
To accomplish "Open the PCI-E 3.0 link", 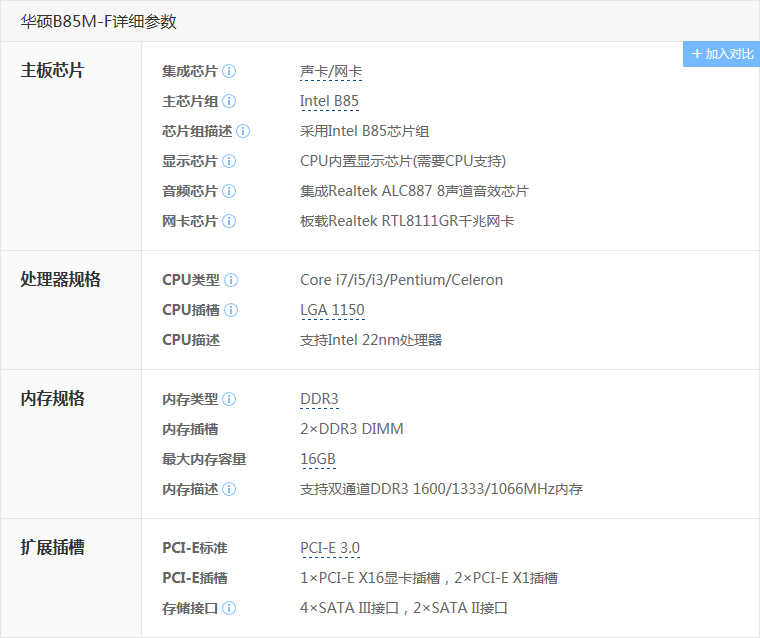I will (330, 548).
